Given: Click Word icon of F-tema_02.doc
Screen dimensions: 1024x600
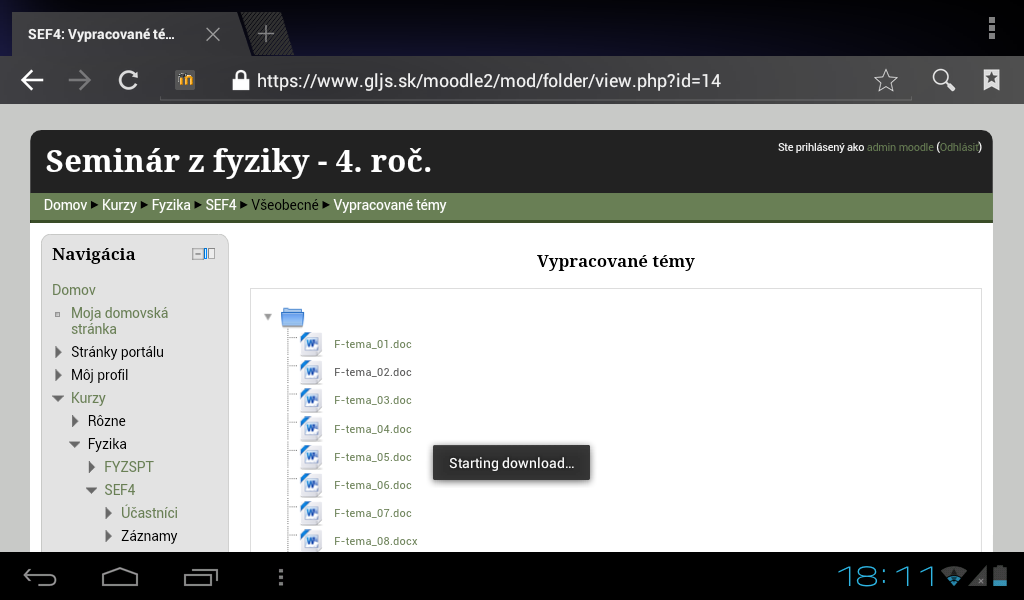Looking at the screenshot, I should coord(311,371).
